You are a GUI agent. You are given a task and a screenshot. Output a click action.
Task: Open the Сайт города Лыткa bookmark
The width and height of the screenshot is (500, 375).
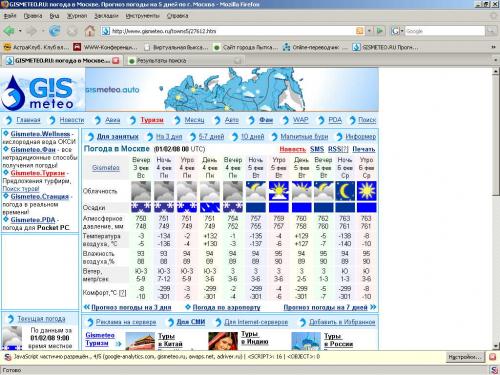point(246,47)
